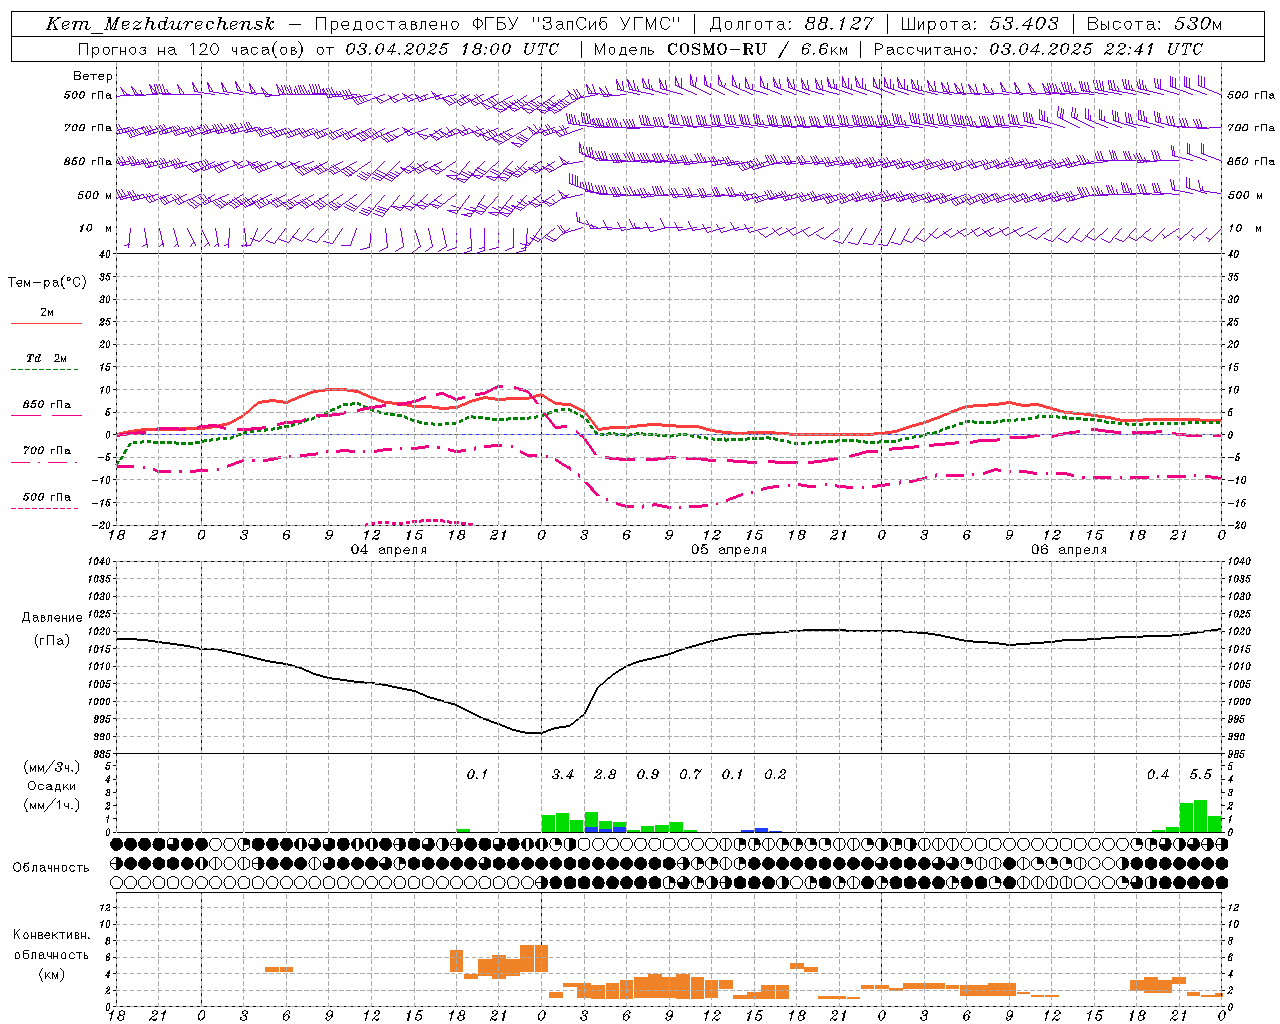Click the 'Осадки' precipitation label
The image size is (1280, 1024).
click(52, 786)
